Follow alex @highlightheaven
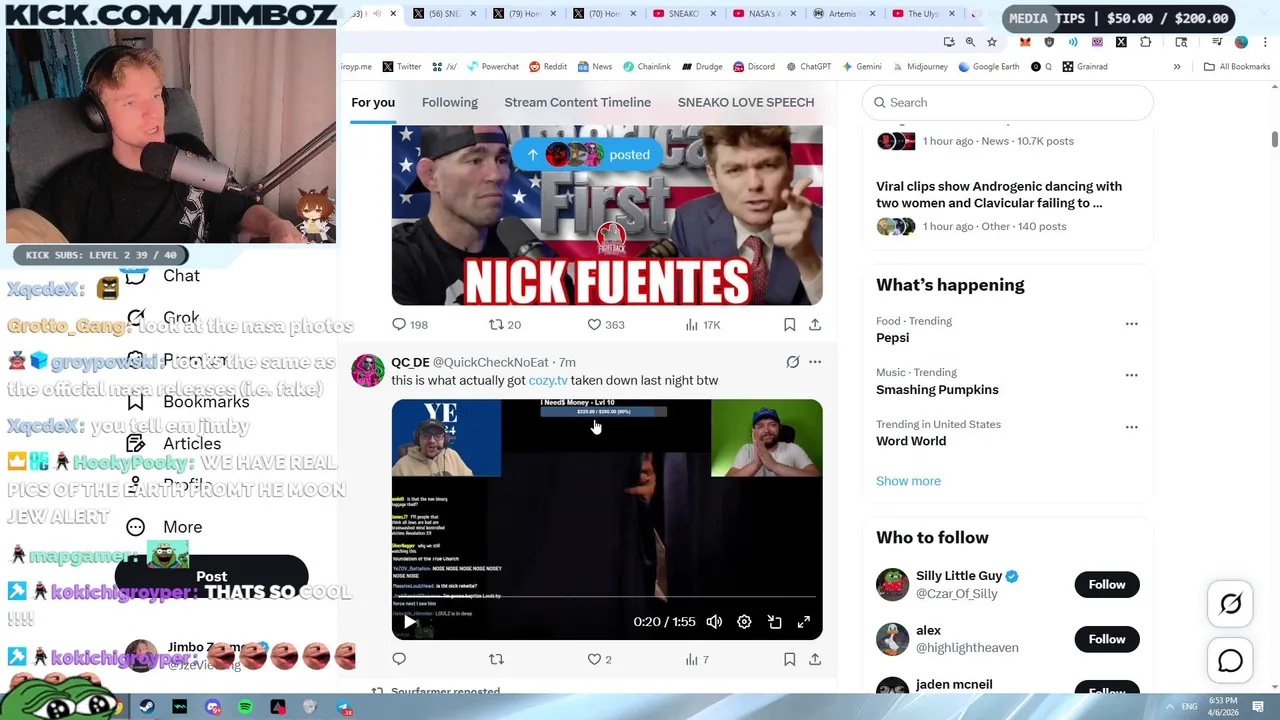Screen dimensions: 1280x720 tap(1106, 639)
